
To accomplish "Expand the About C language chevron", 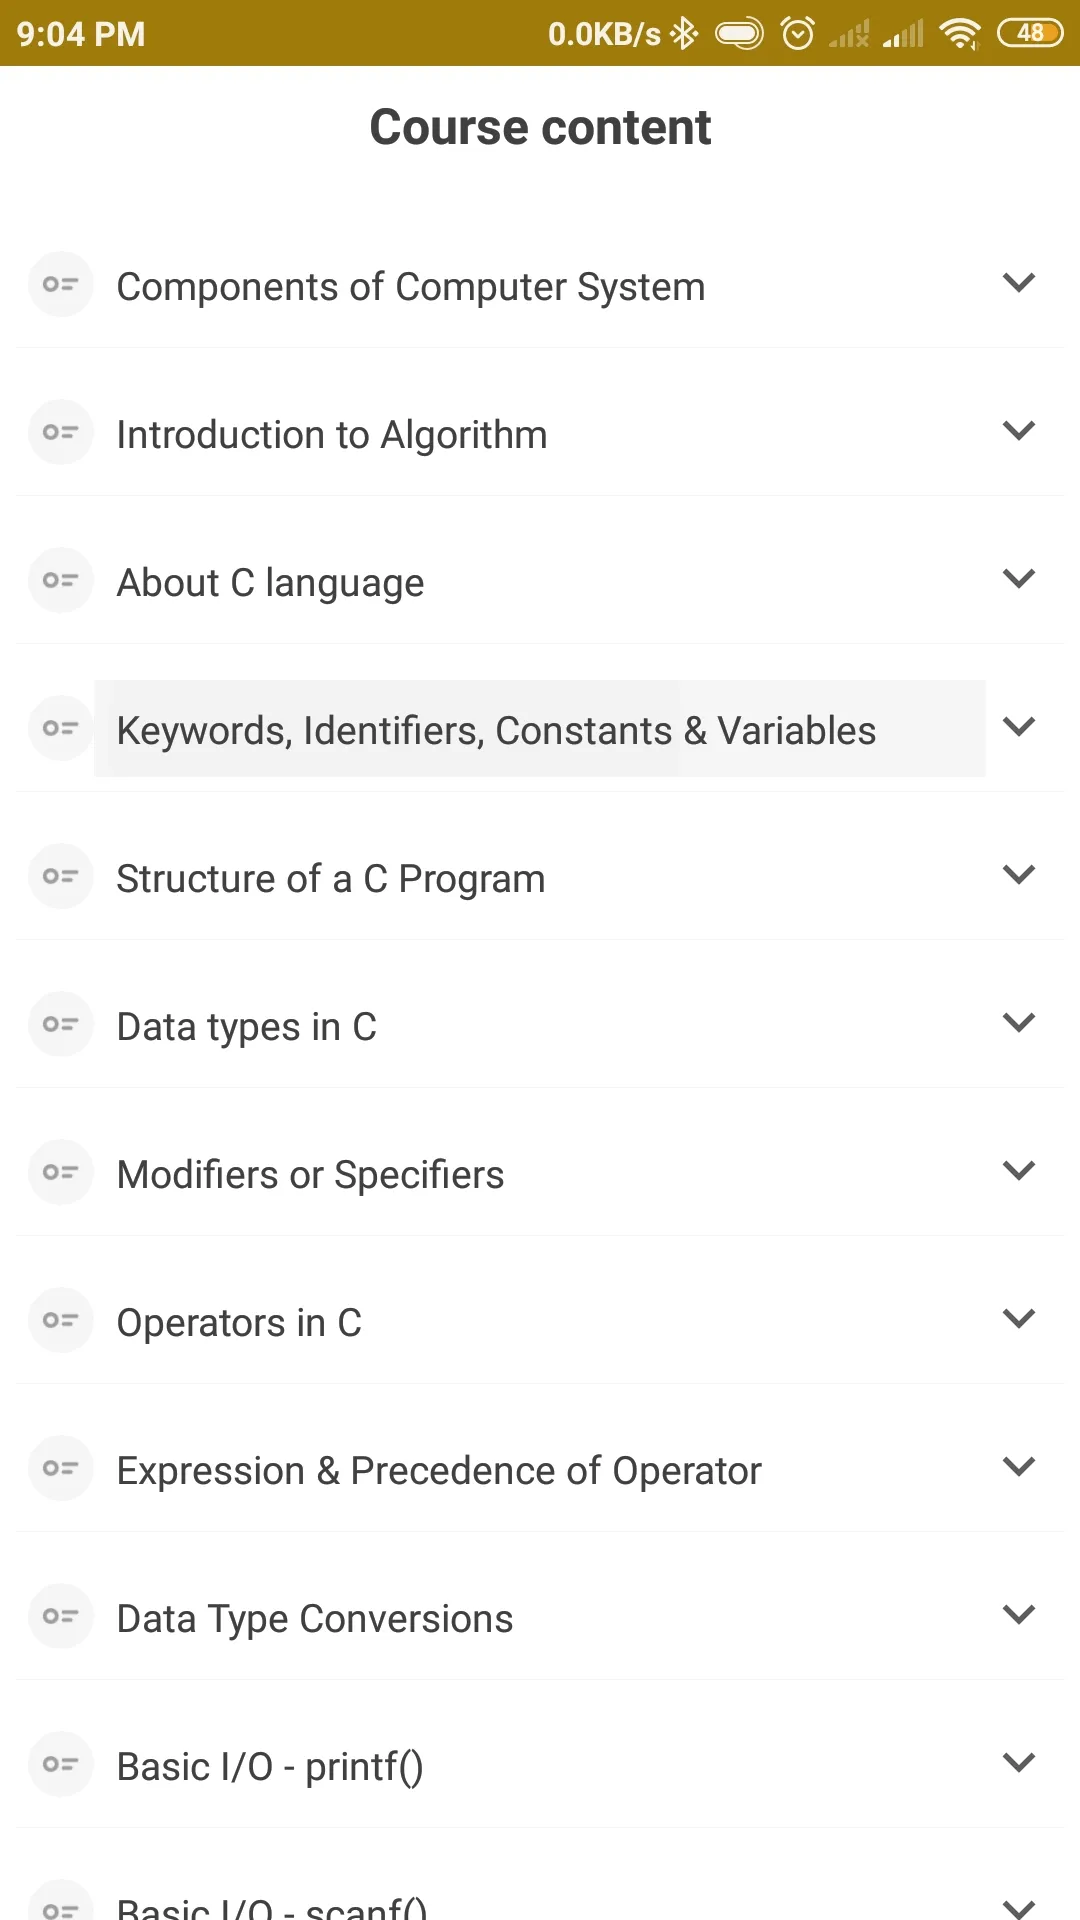I will pyautogui.click(x=1018, y=579).
